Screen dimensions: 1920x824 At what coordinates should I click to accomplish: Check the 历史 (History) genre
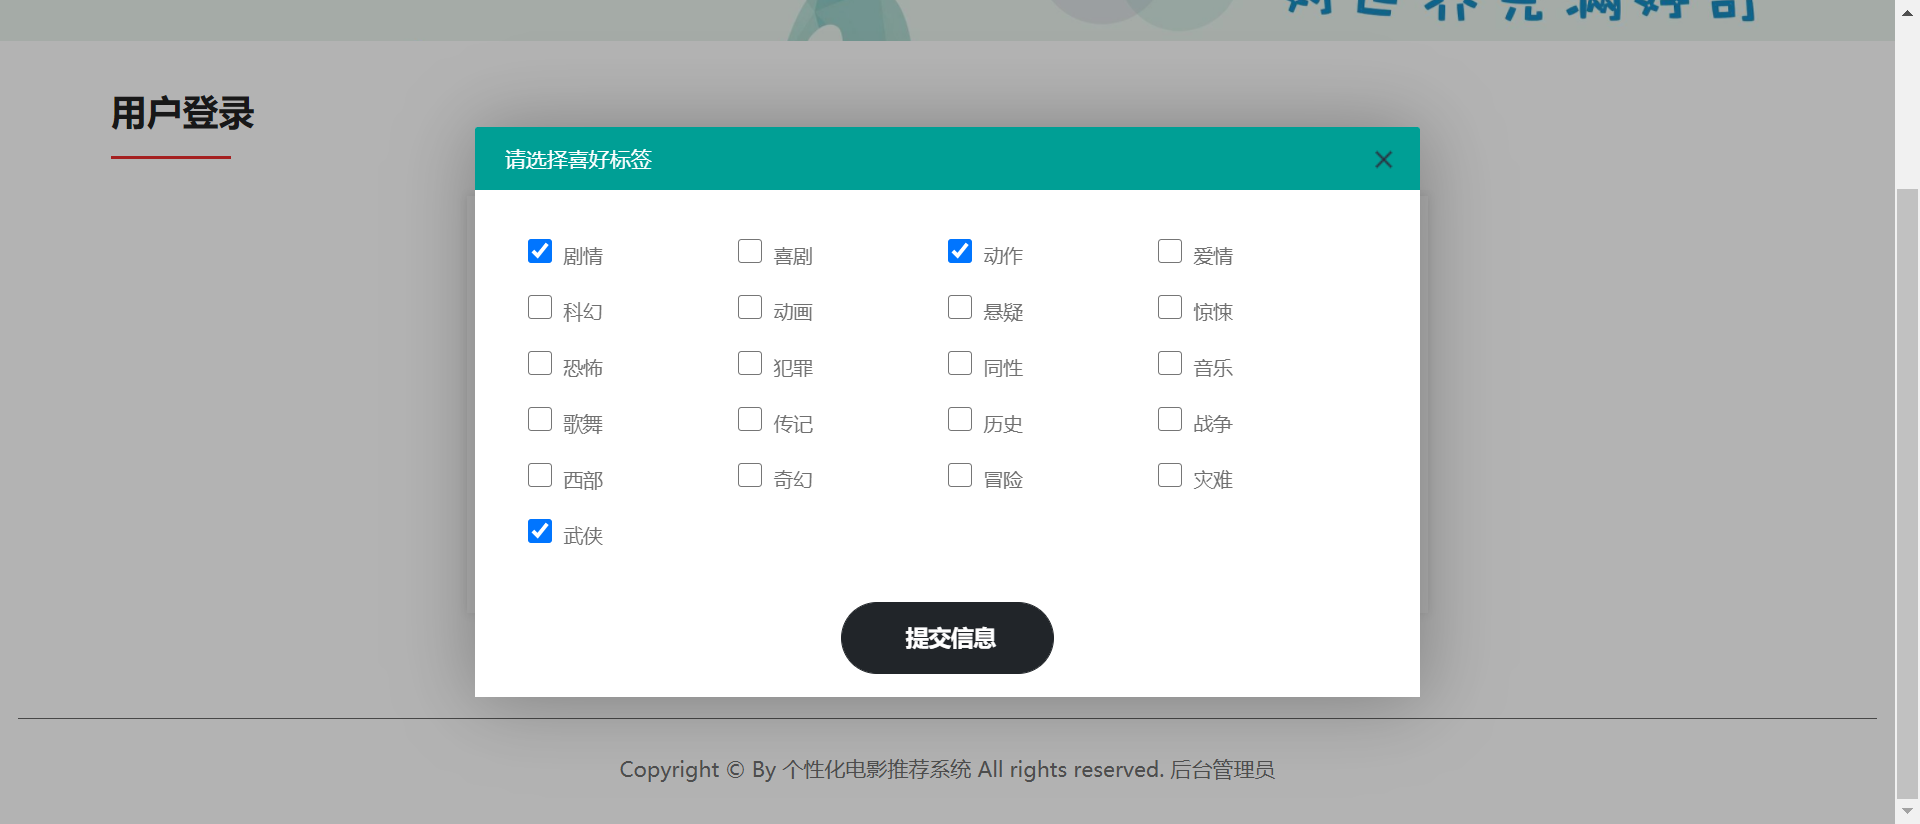click(x=960, y=419)
